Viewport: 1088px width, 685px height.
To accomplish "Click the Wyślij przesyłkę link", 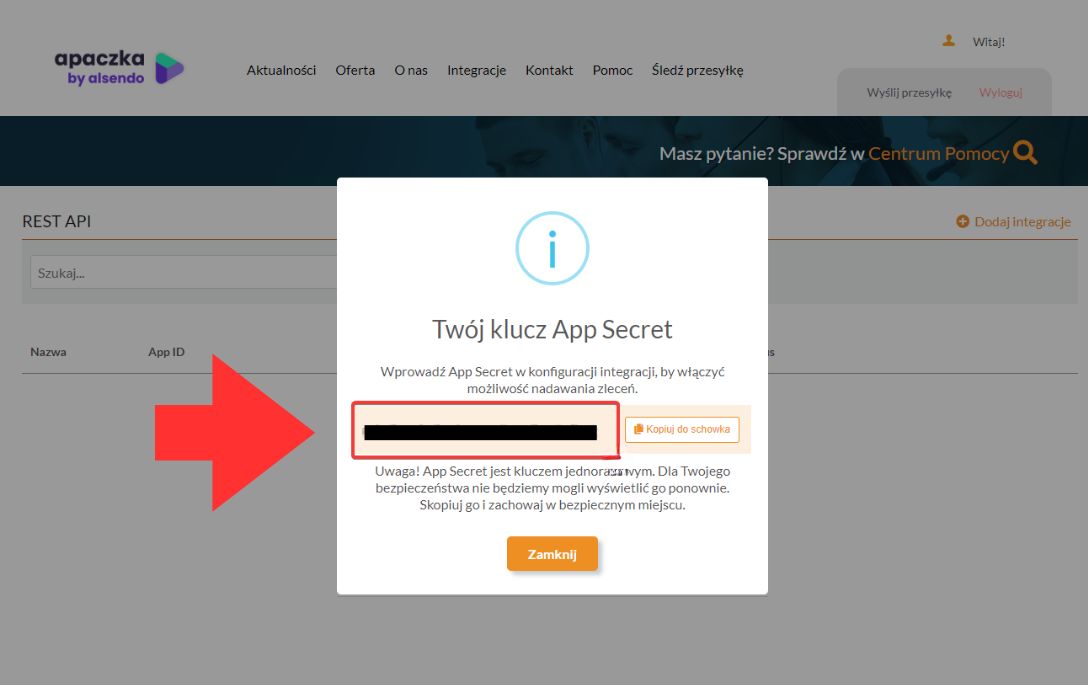I will click(909, 92).
